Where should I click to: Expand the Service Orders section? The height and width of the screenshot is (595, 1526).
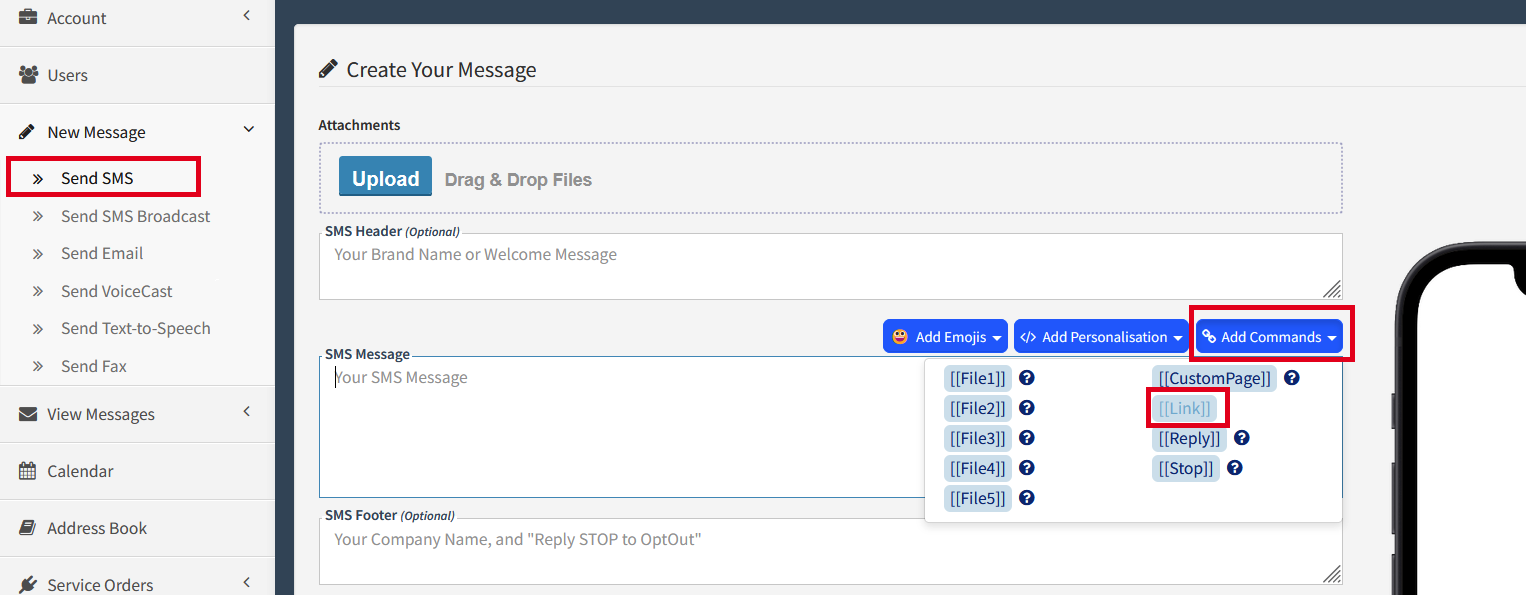[247, 581]
